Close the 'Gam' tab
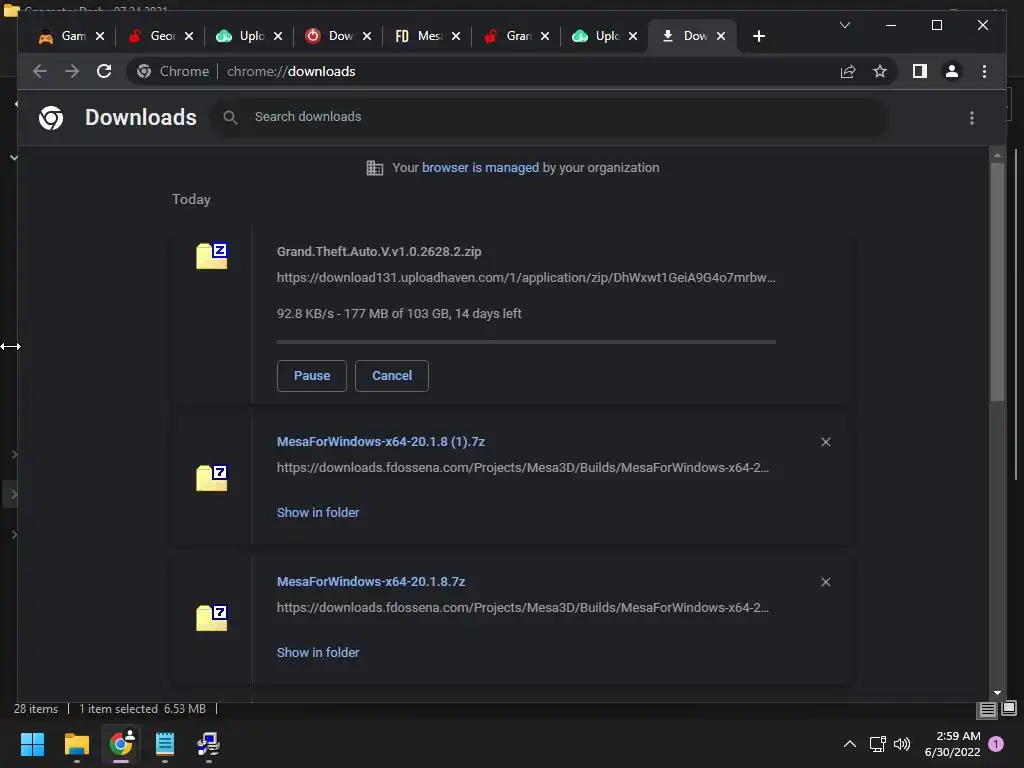1024x768 pixels. (100, 36)
